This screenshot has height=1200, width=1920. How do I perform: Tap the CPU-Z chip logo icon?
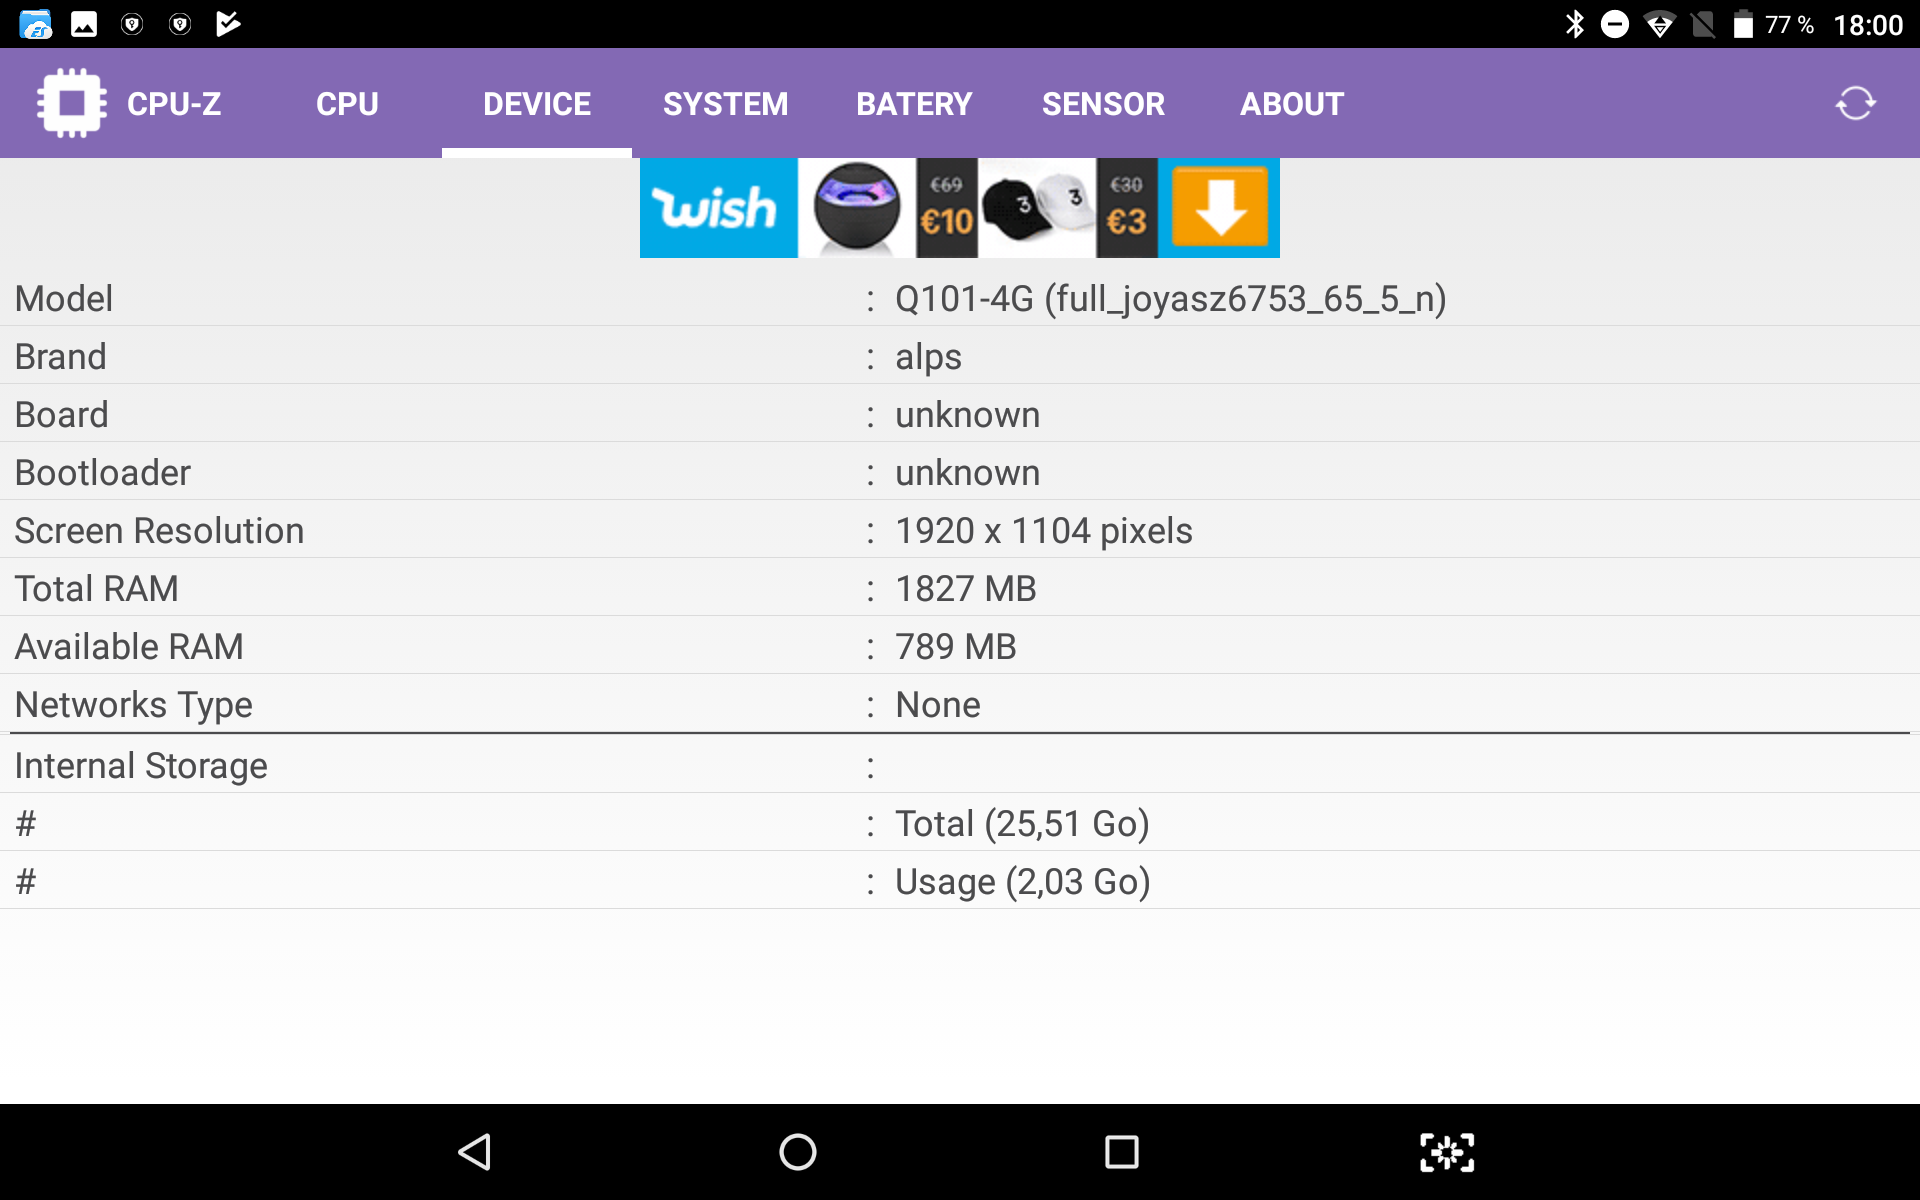pyautogui.click(x=71, y=103)
